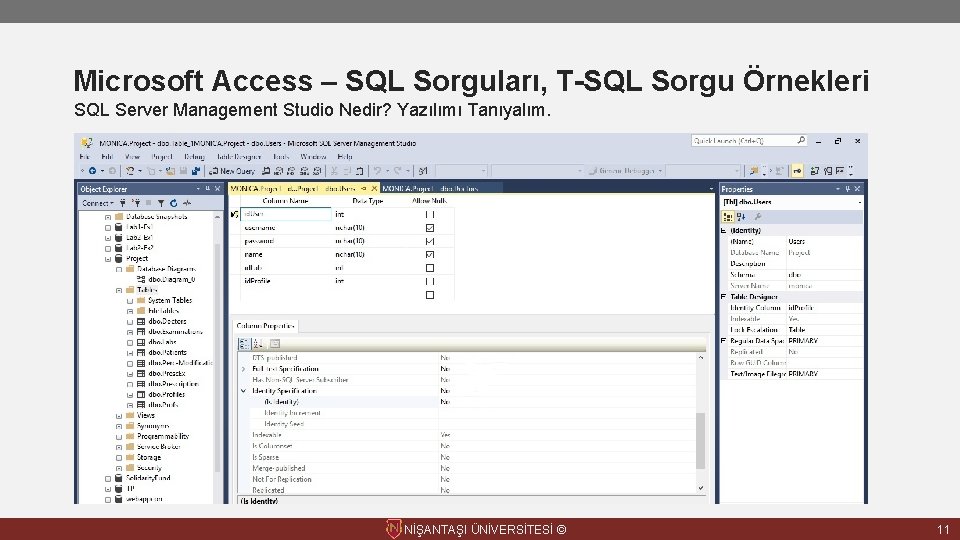Click the Undo toolbar icon

(x=377, y=171)
